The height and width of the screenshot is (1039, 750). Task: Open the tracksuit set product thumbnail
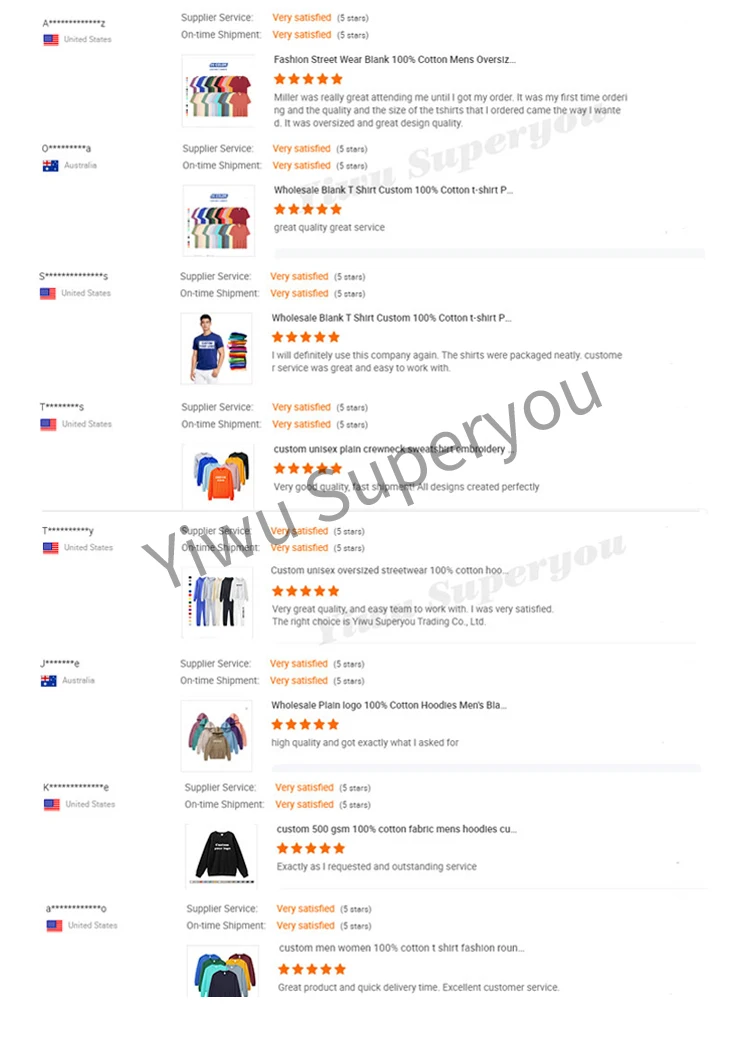coord(217,602)
